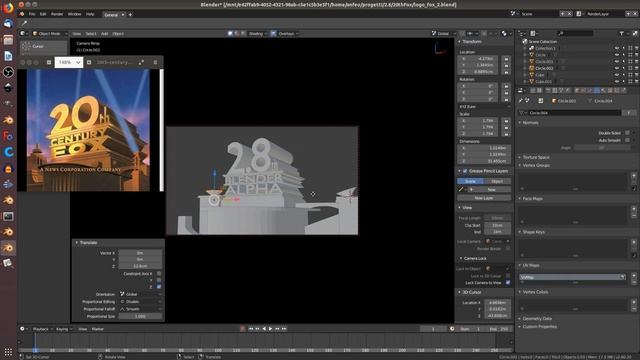Toggle overlays icon beside Overlays label
The height and width of the screenshot is (360, 640).
click(x=273, y=33)
